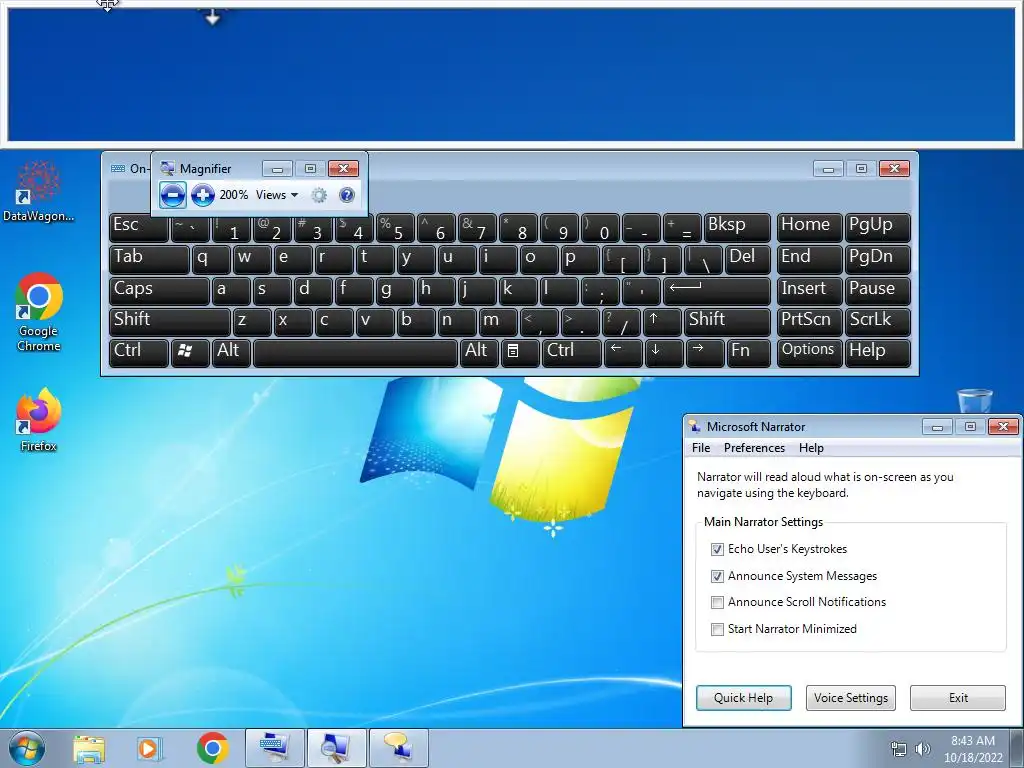Open Magnifier help question icon

coord(347,195)
